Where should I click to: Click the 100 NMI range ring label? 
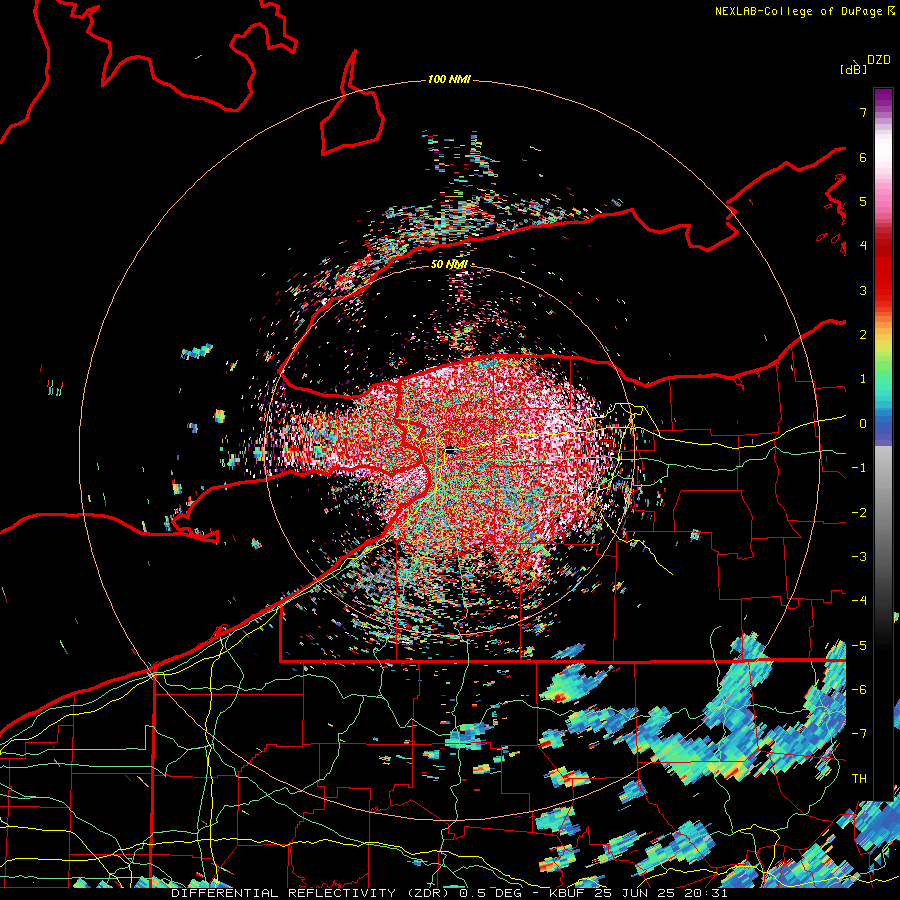pyautogui.click(x=449, y=79)
